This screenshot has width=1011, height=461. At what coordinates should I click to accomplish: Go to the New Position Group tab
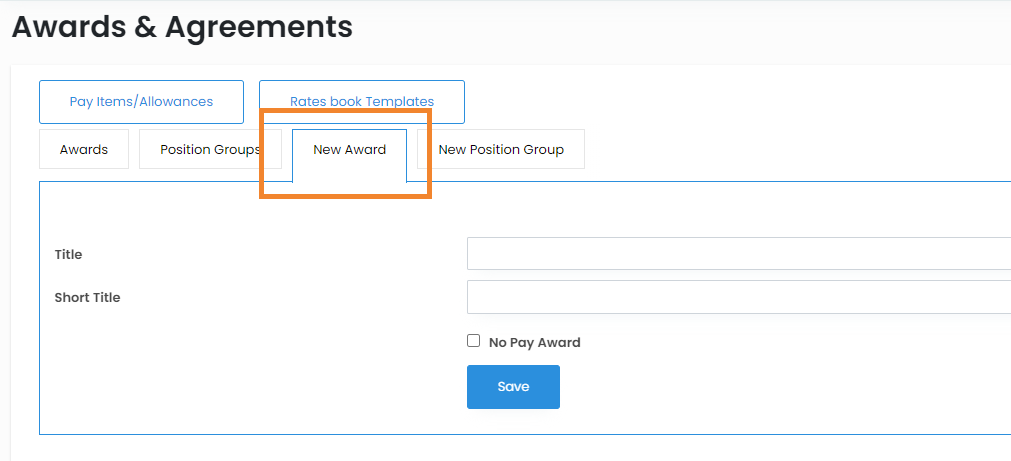[501, 149]
